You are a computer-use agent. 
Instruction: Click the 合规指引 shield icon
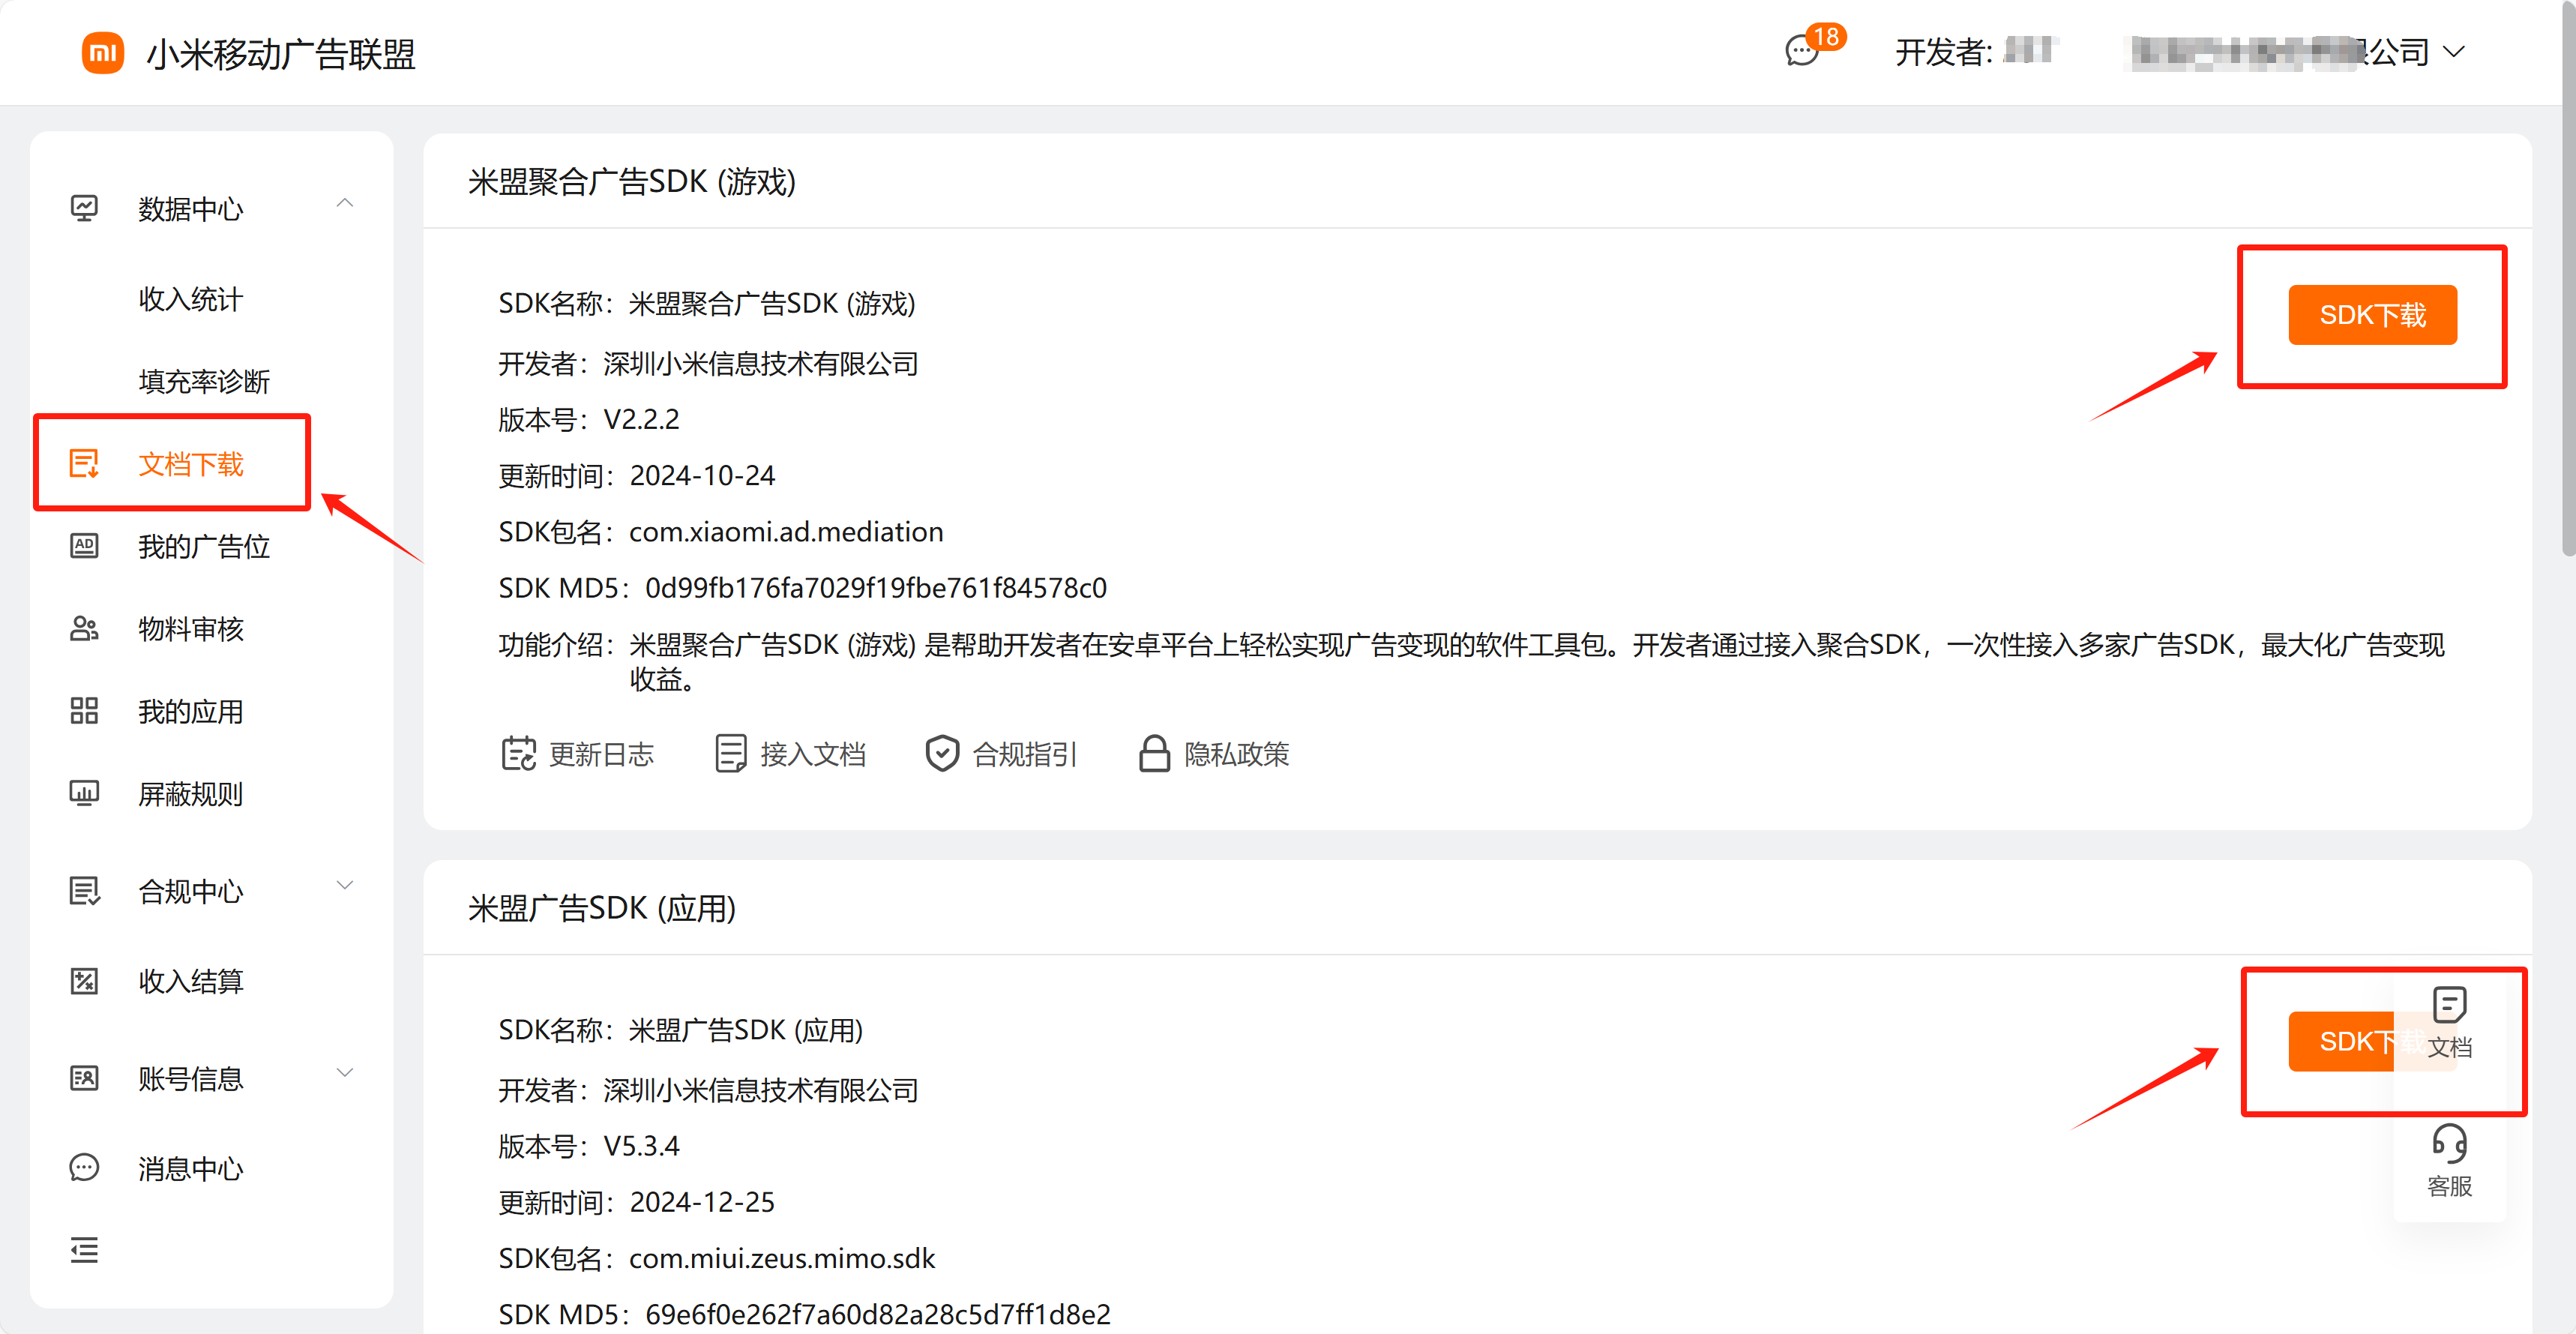tap(942, 754)
